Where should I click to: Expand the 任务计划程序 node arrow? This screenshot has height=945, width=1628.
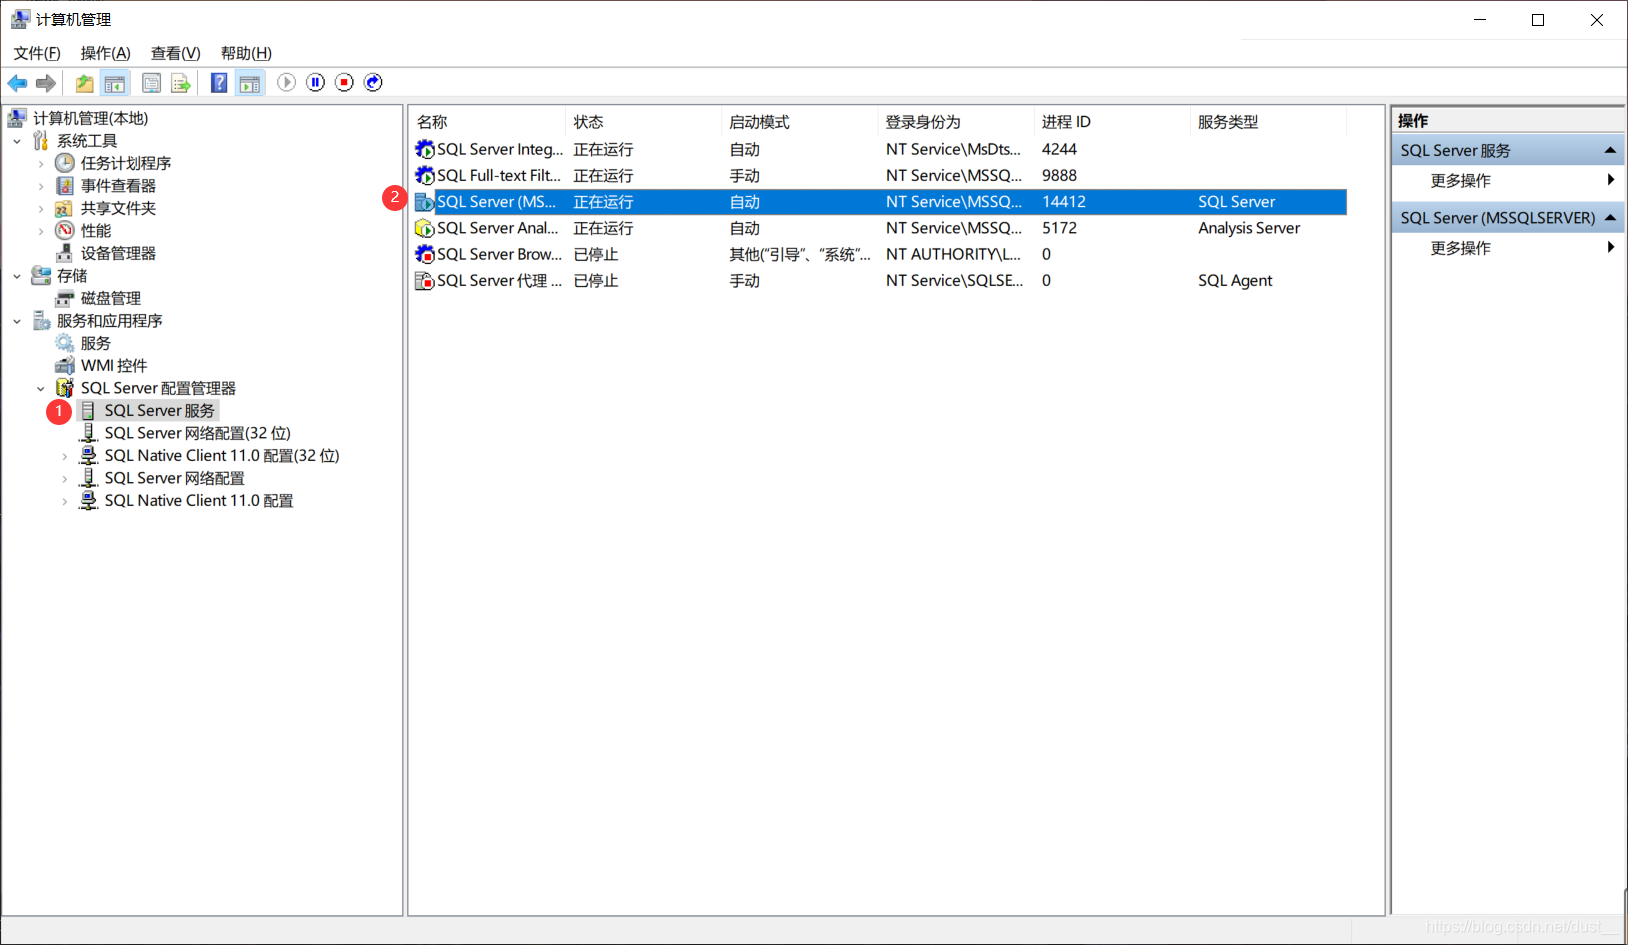(x=41, y=163)
